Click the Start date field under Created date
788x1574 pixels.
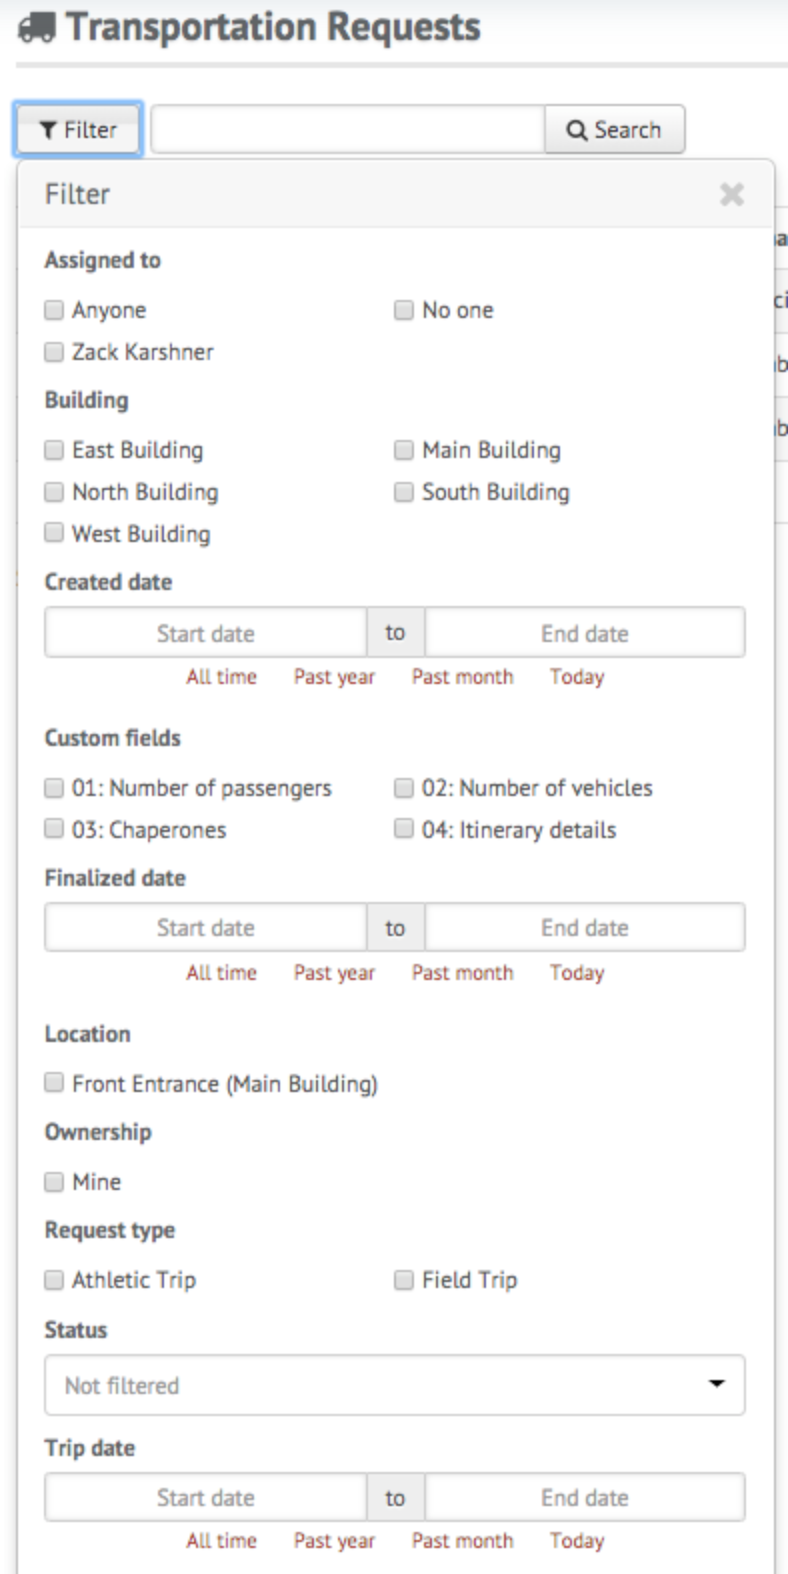click(206, 632)
